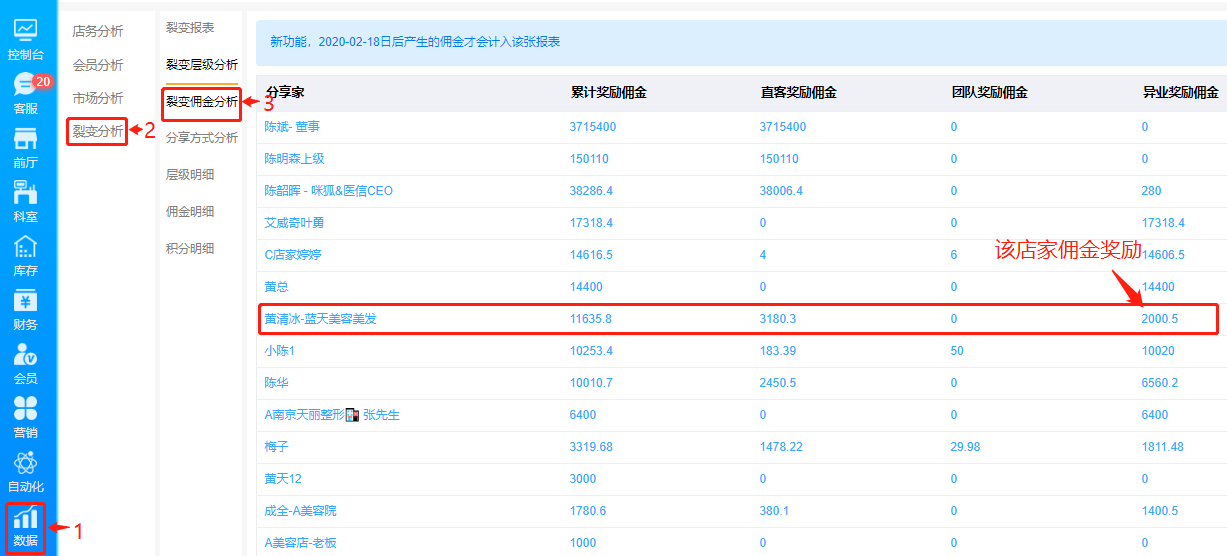The width and height of the screenshot is (1227, 556).
Task: Click cumulative commission value 3319.68
Action: (x=591, y=447)
